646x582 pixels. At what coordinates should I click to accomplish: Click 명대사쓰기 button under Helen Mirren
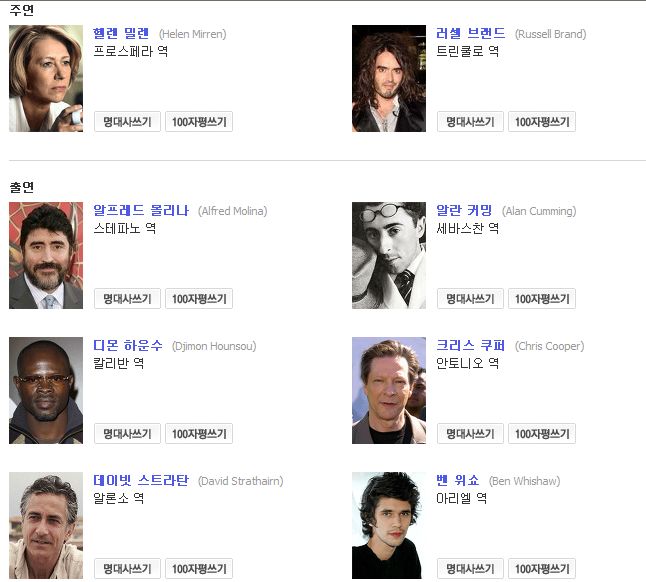pos(127,122)
